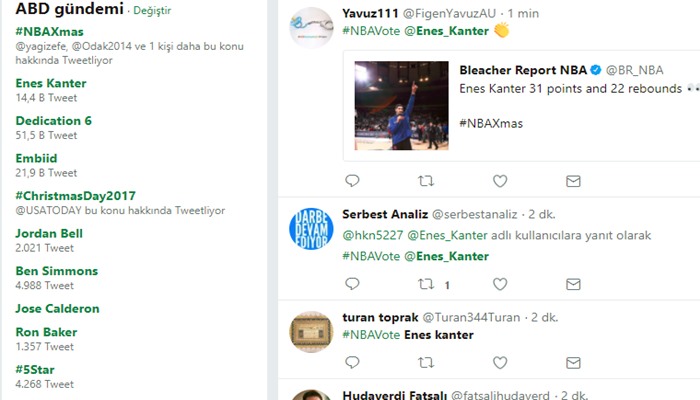The width and height of the screenshot is (700, 400).
Task: Reply to Yavuz111's tweet
Action: (x=352, y=181)
